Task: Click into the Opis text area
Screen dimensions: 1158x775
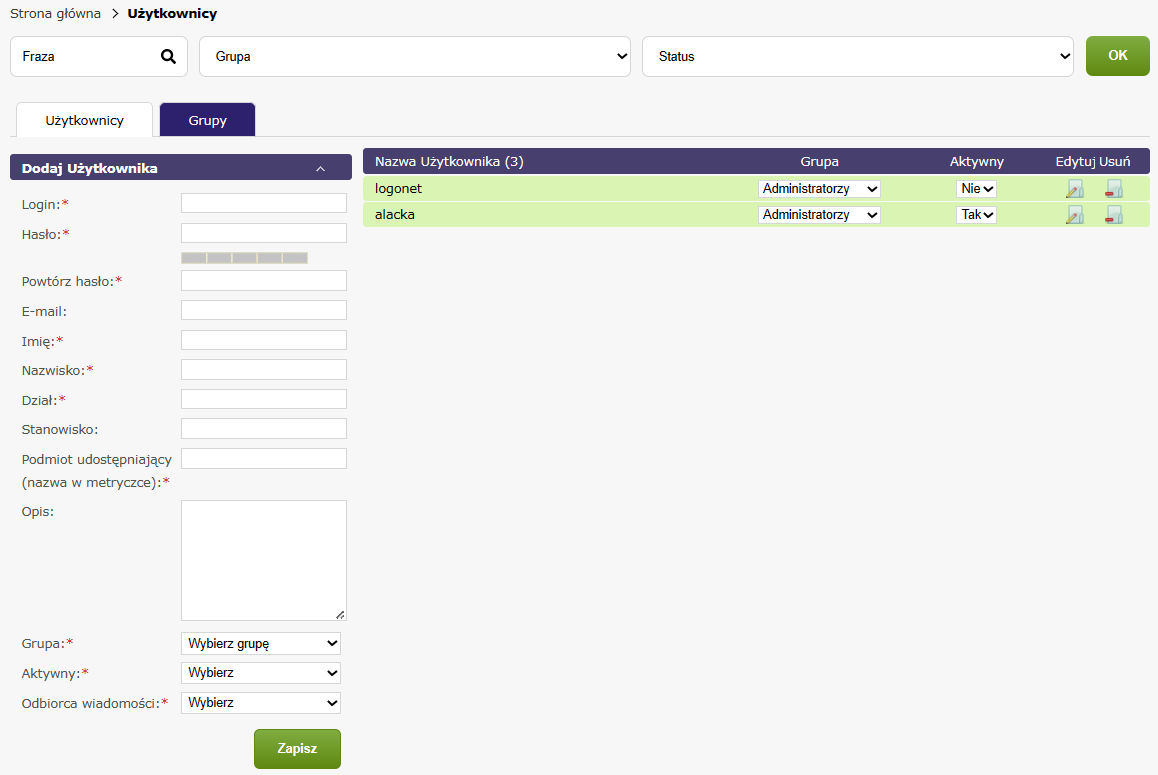Action: 264,560
